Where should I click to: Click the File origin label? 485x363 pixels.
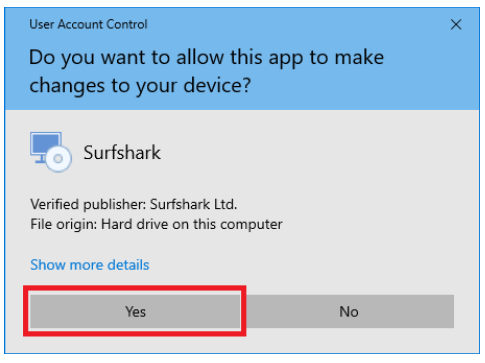click(x=63, y=224)
